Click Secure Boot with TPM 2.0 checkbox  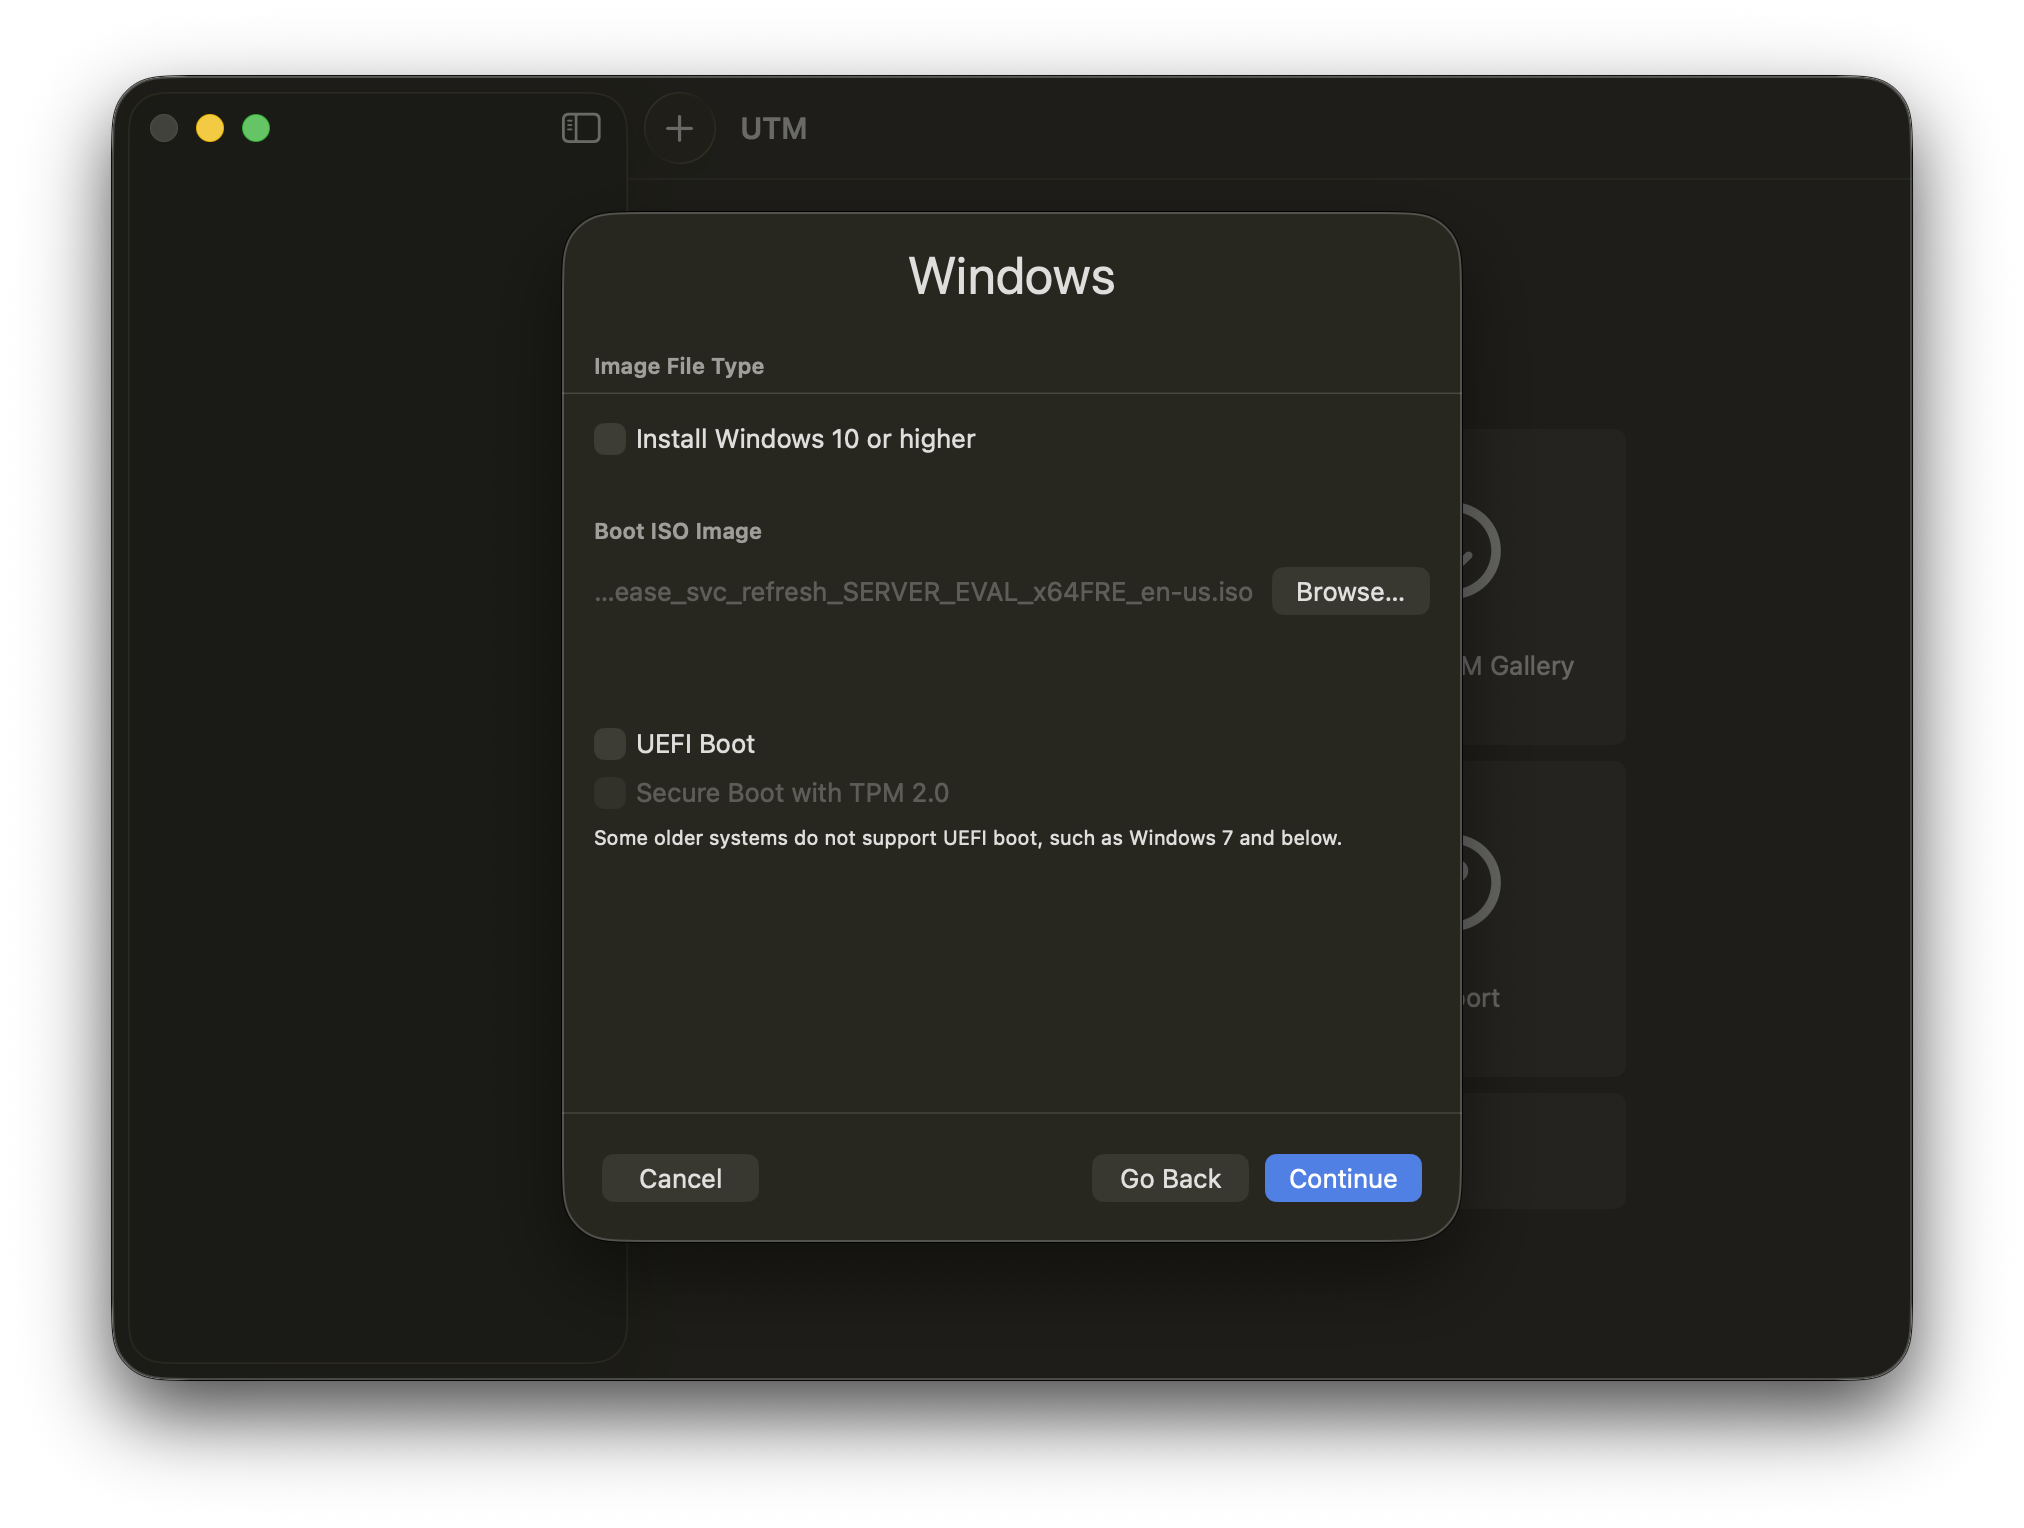610,793
